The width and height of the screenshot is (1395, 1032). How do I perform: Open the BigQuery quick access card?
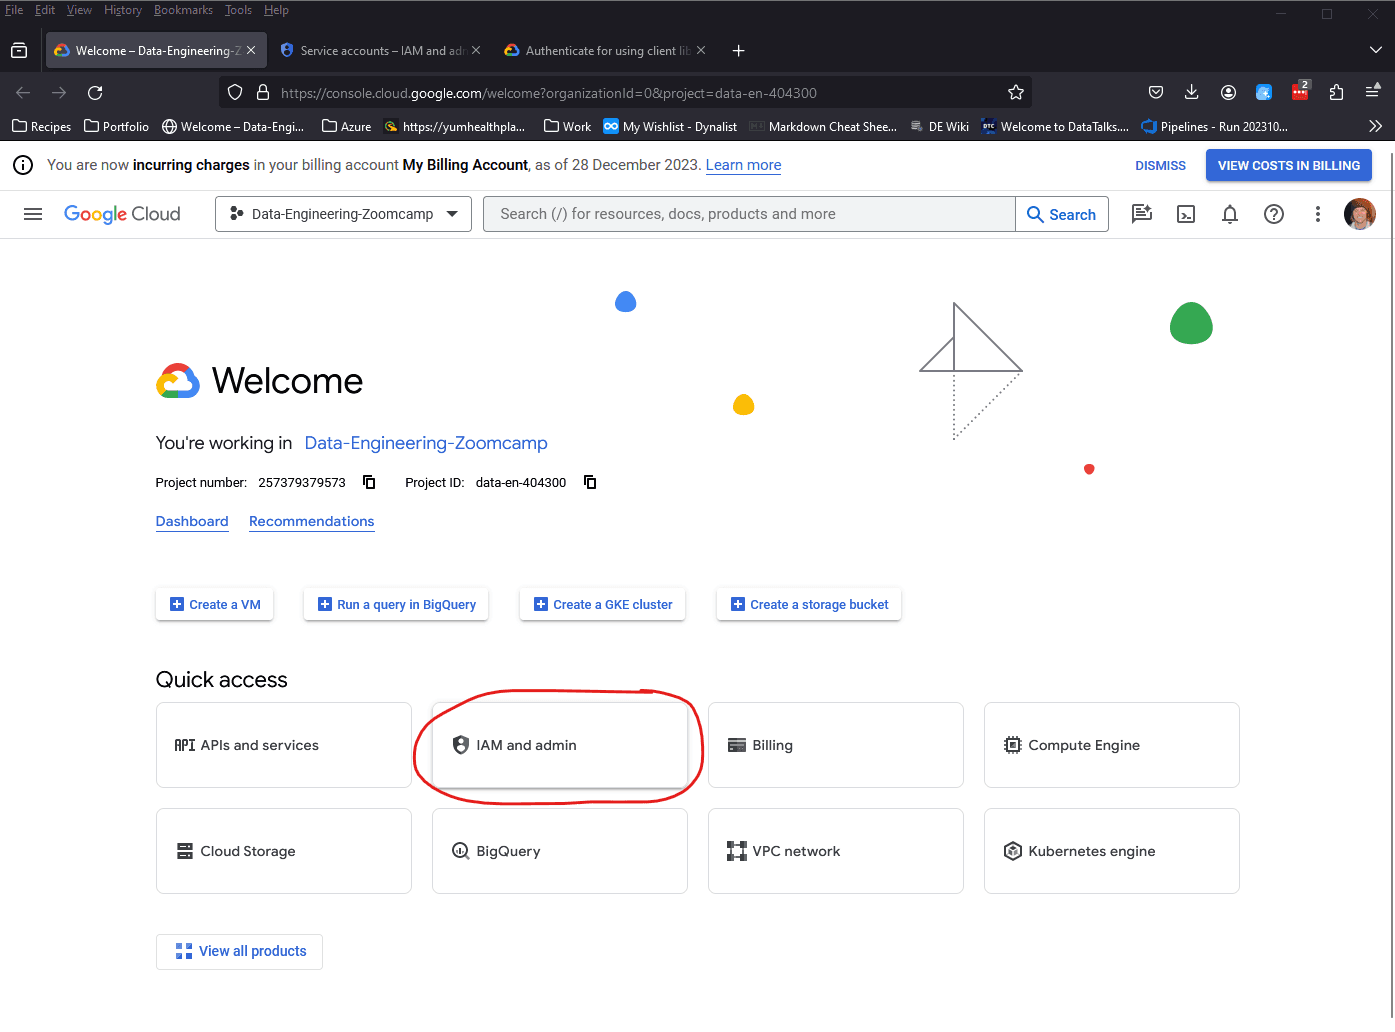[560, 851]
